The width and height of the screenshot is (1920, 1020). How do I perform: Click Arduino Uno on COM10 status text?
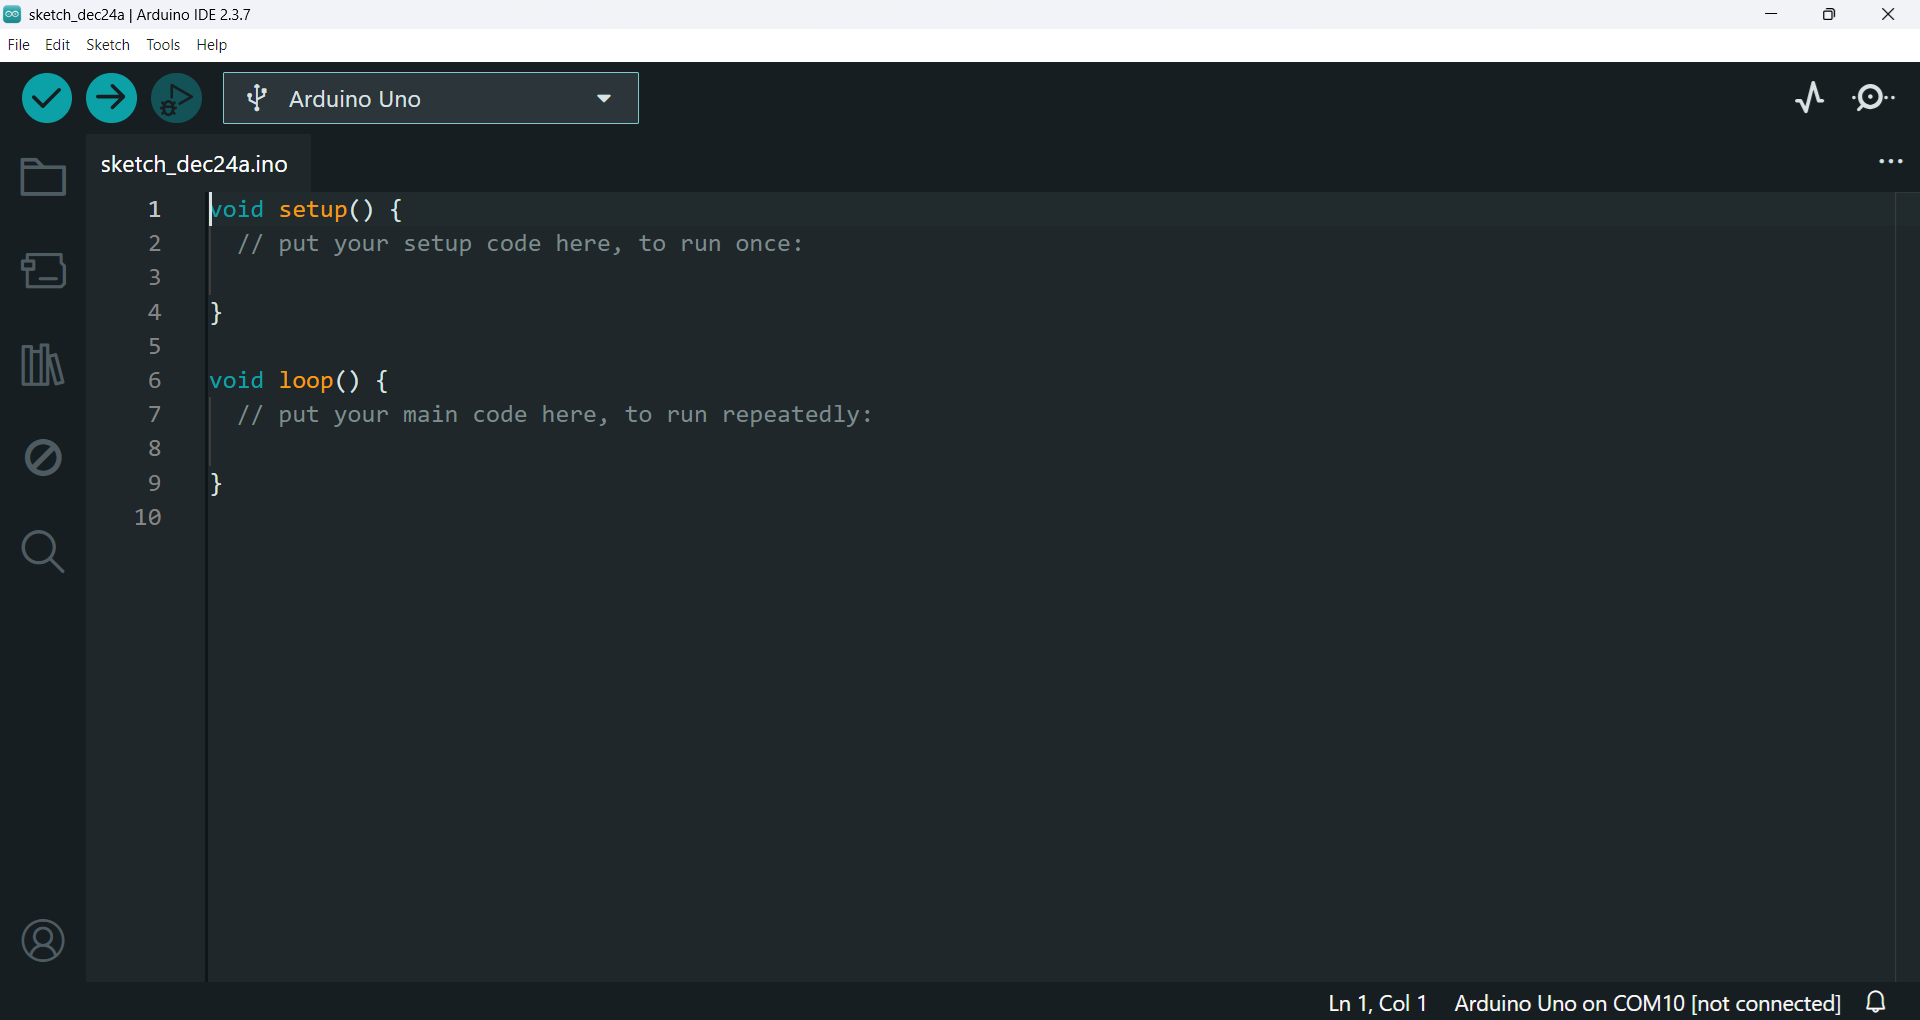point(1647,1003)
